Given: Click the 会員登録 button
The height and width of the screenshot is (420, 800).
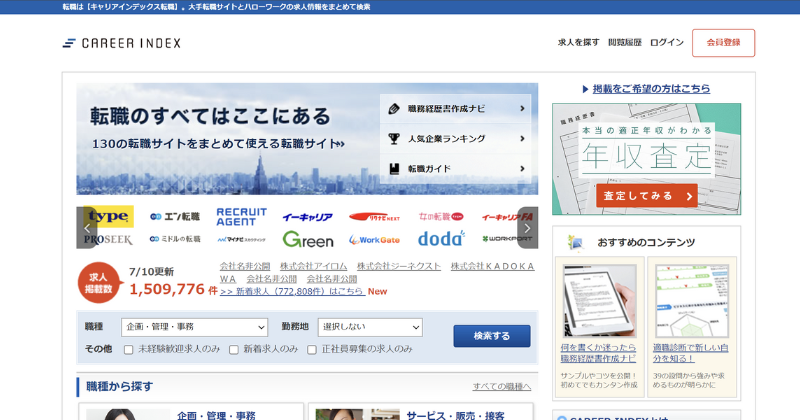Looking at the screenshot, I should pyautogui.click(x=723, y=43).
